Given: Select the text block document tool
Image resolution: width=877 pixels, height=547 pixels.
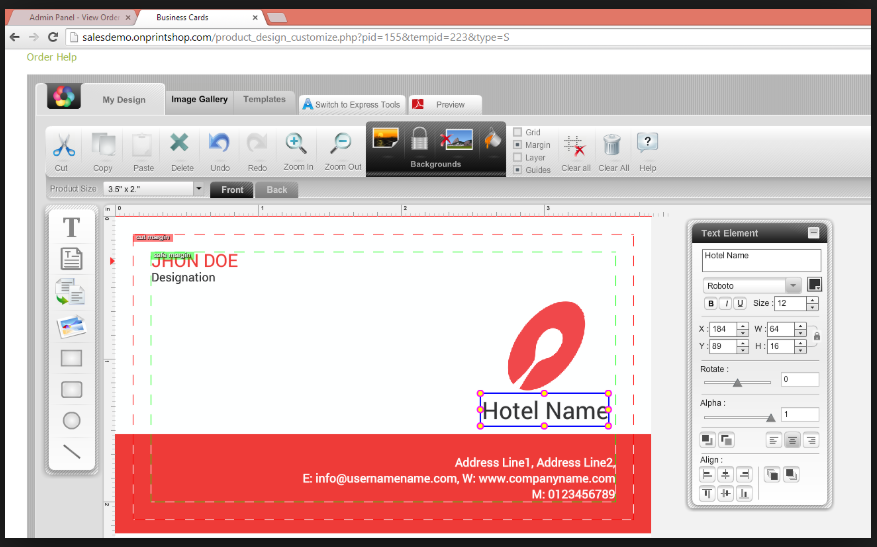Looking at the screenshot, I should coord(71,259).
